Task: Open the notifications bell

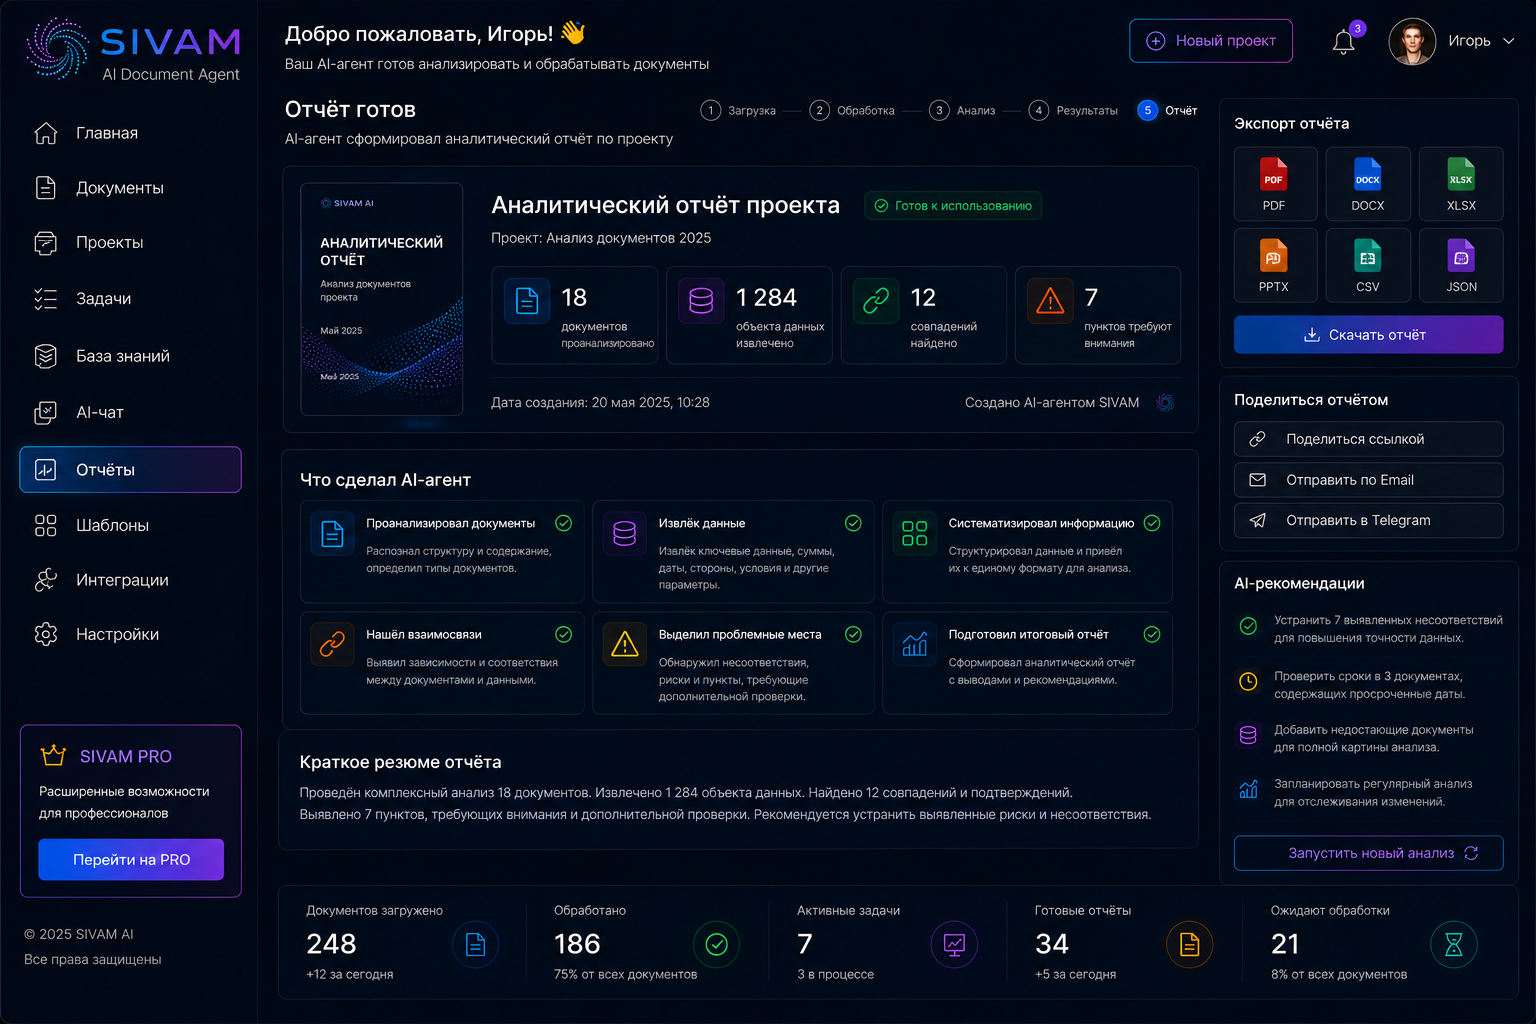Action: tap(1344, 41)
